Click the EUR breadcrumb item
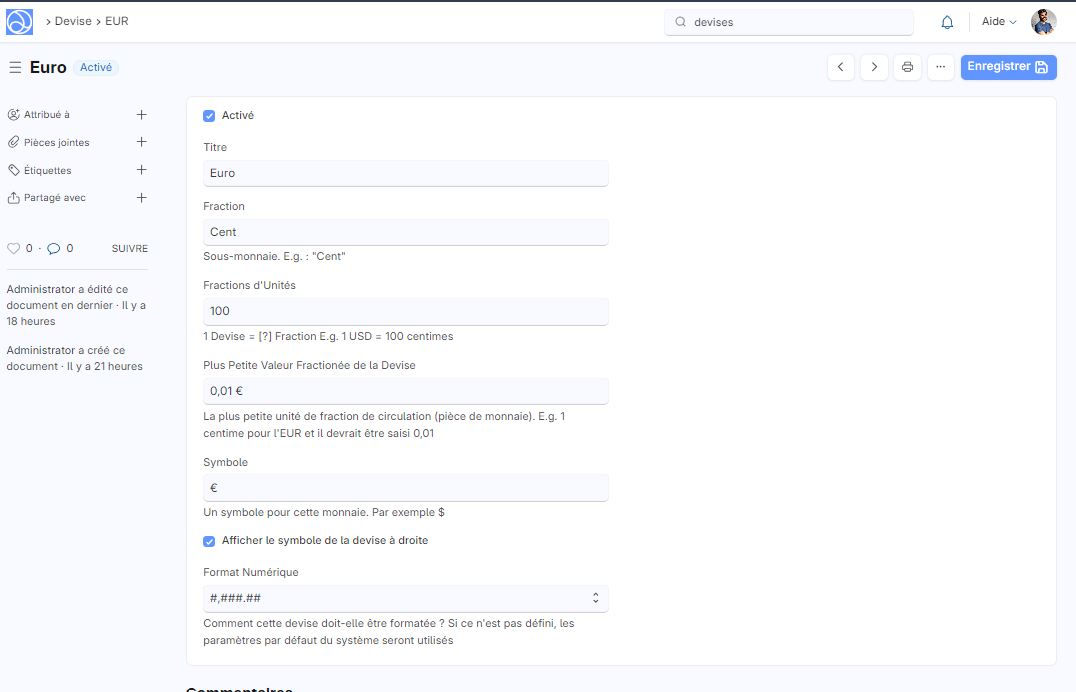The width and height of the screenshot is (1076, 692). [117, 21]
